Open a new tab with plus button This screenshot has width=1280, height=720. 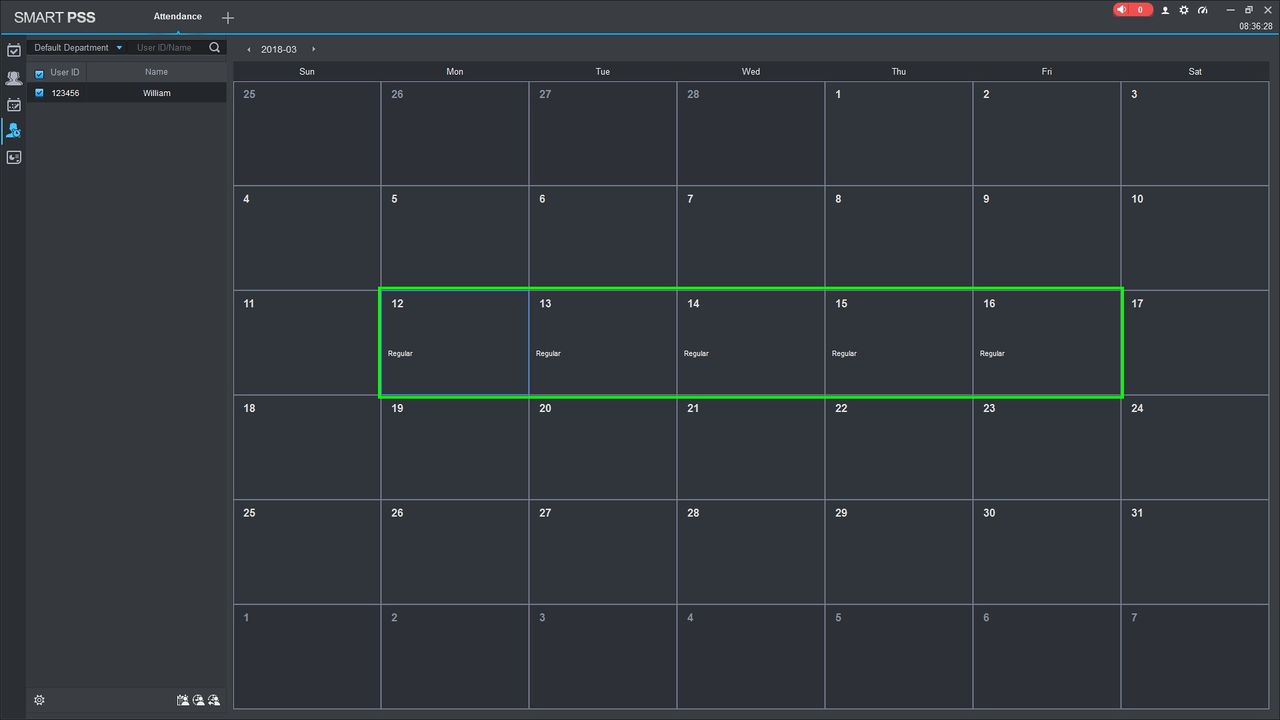click(228, 18)
